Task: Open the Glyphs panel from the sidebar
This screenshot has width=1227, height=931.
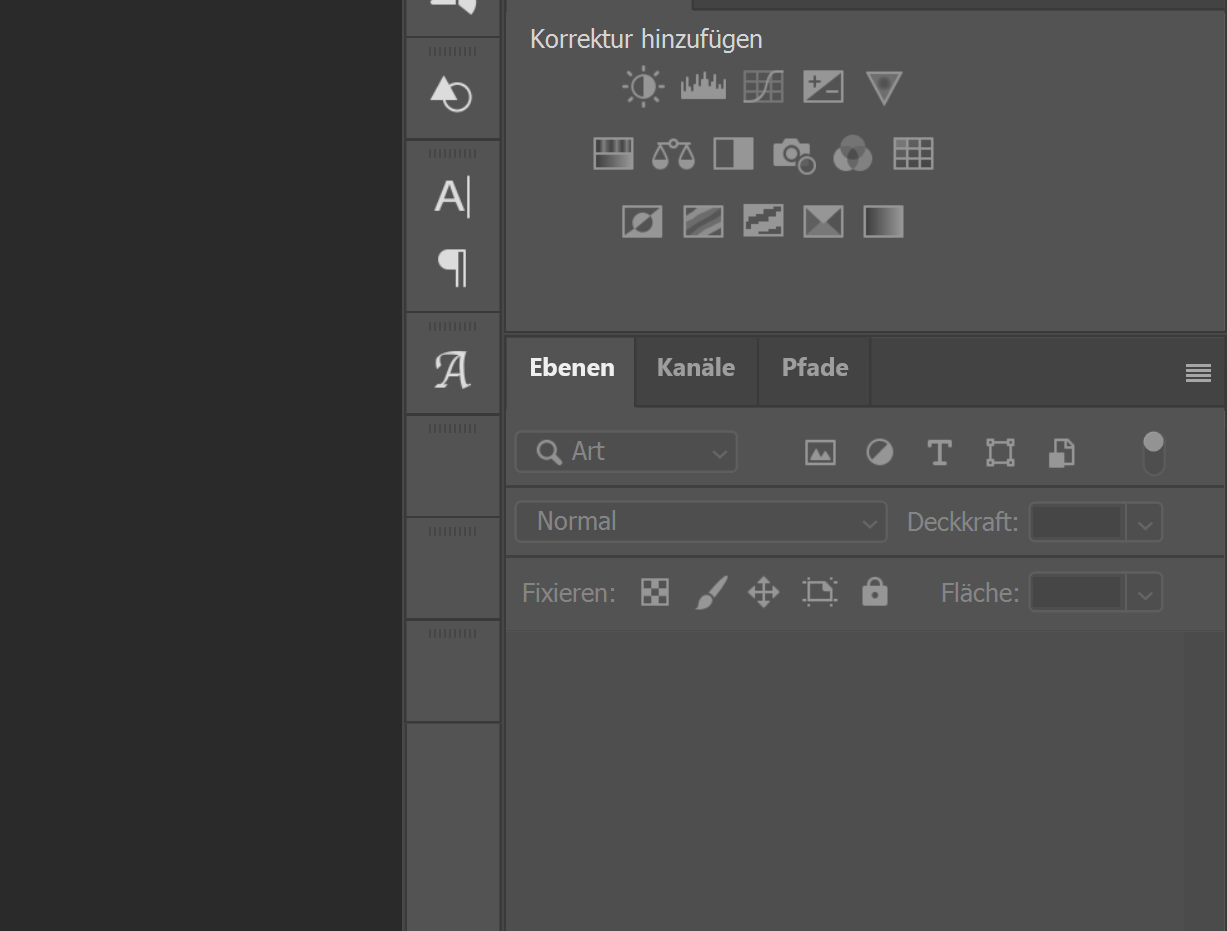Action: pyautogui.click(x=453, y=368)
